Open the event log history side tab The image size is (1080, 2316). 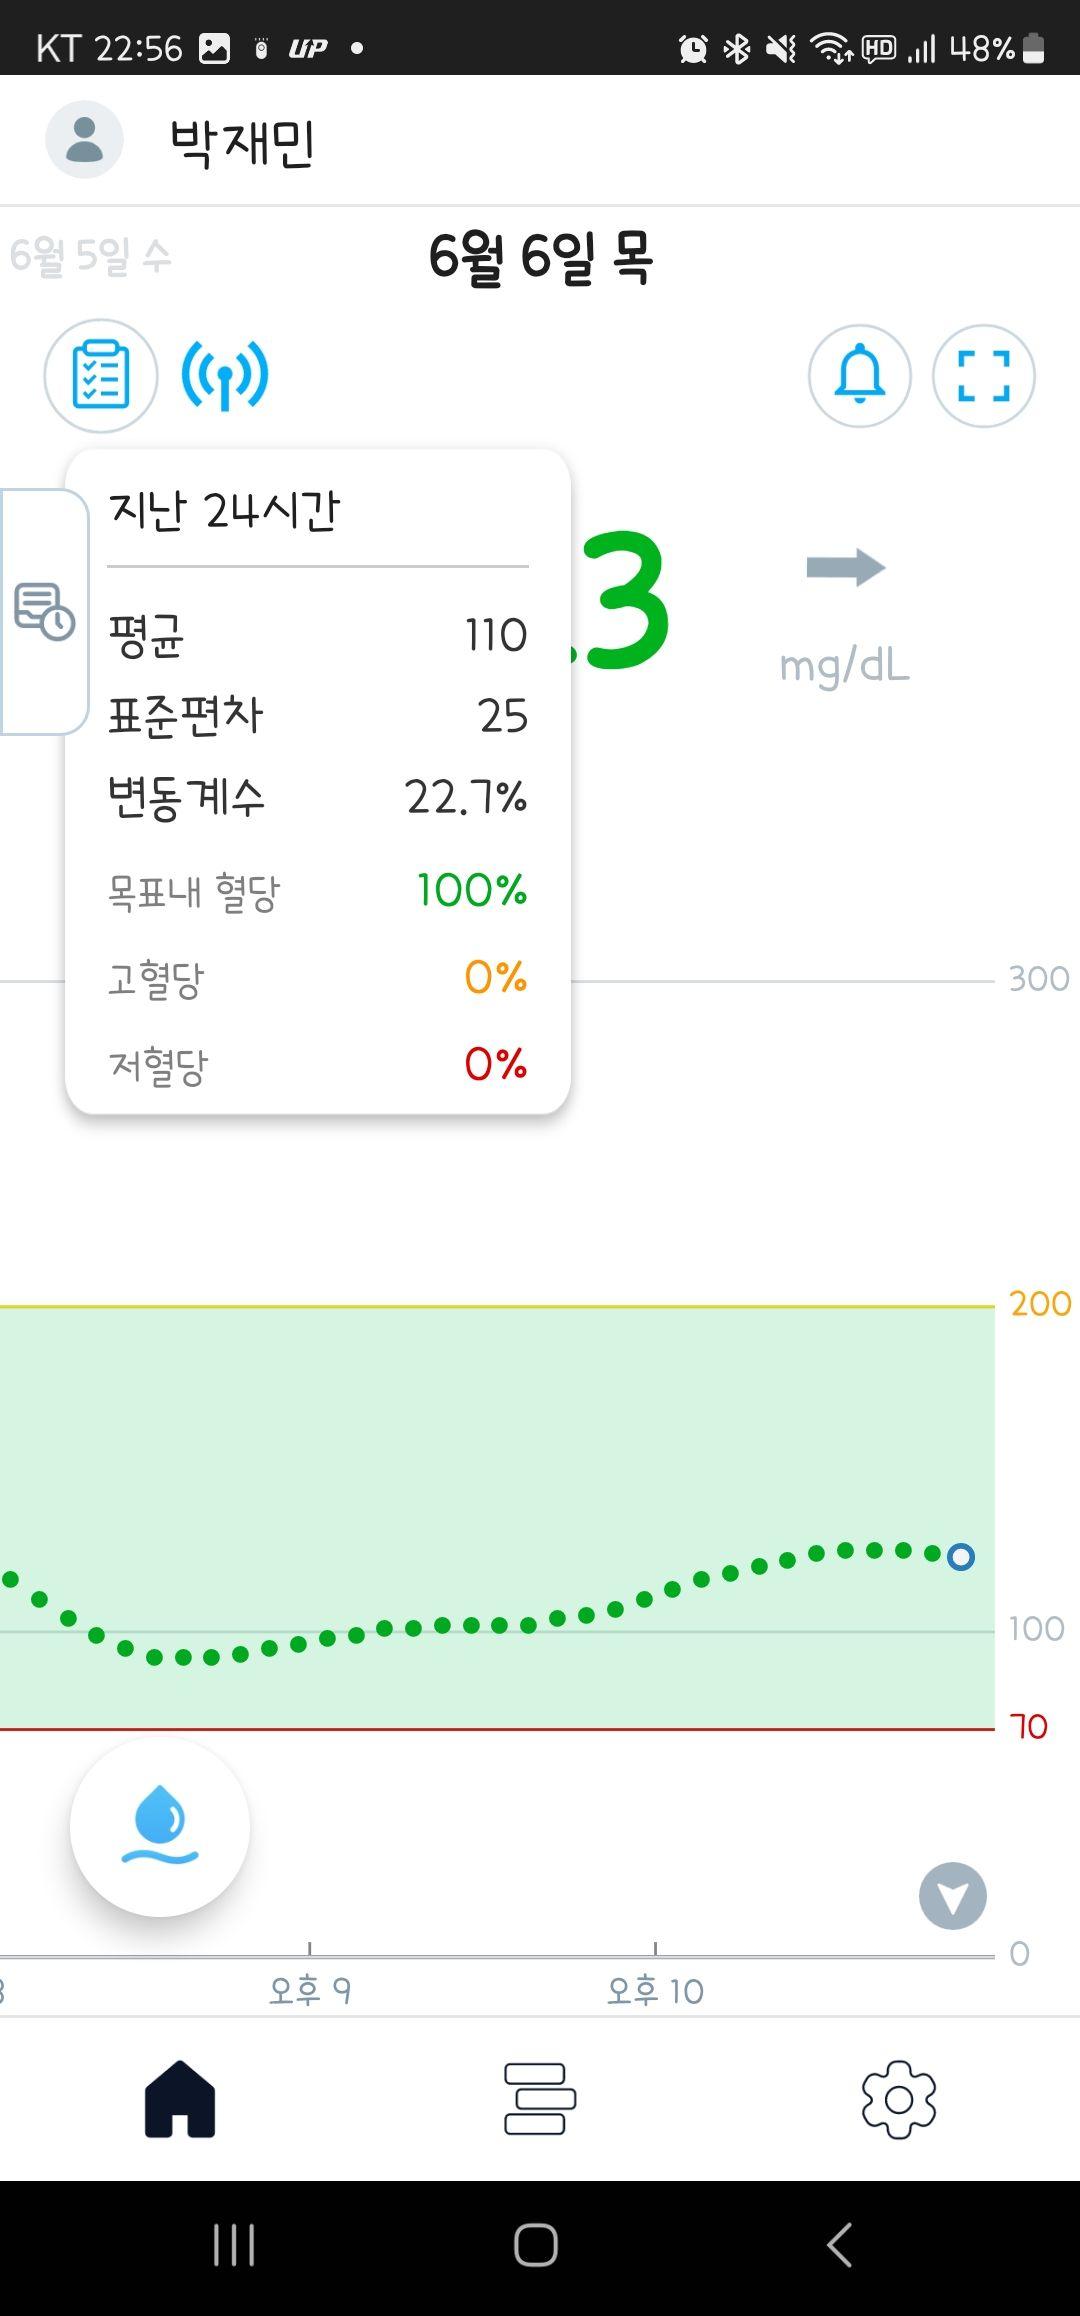coord(44,611)
